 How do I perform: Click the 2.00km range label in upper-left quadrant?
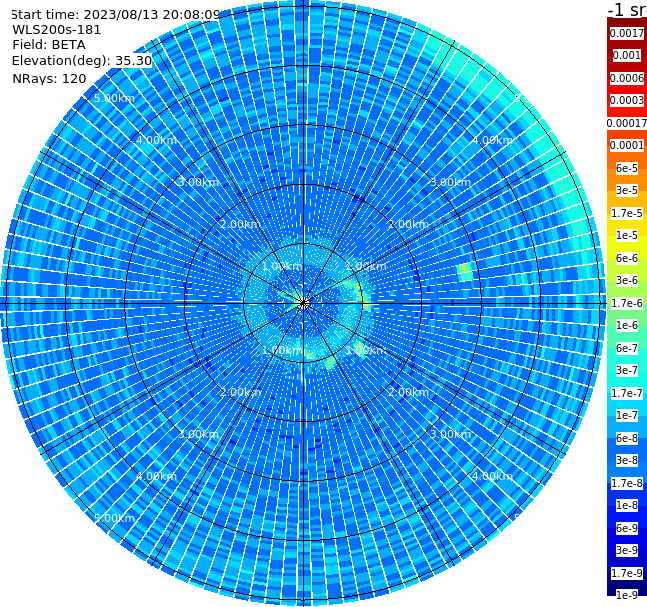click(240, 224)
